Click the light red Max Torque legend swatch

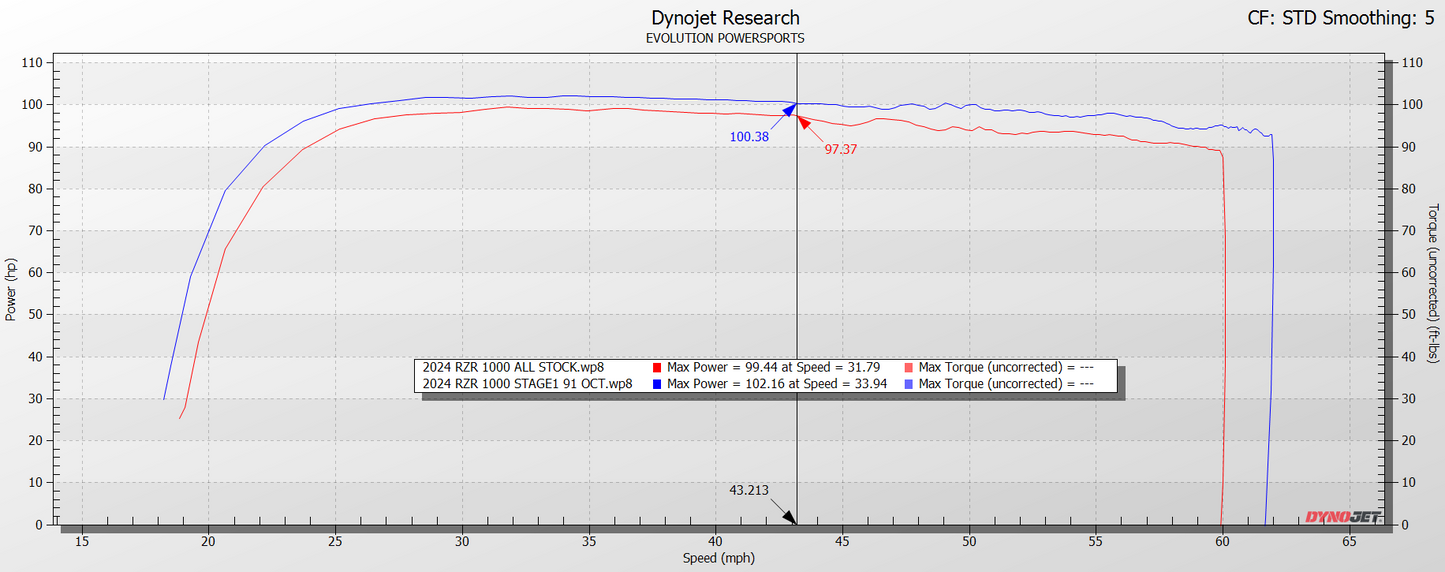pyautogui.click(x=909, y=367)
